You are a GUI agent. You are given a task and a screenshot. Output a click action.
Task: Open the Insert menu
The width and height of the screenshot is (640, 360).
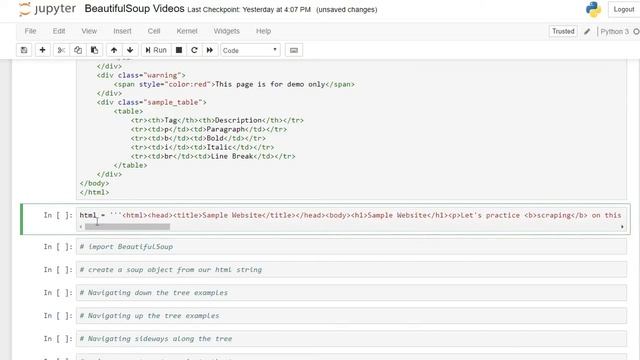(x=122, y=31)
